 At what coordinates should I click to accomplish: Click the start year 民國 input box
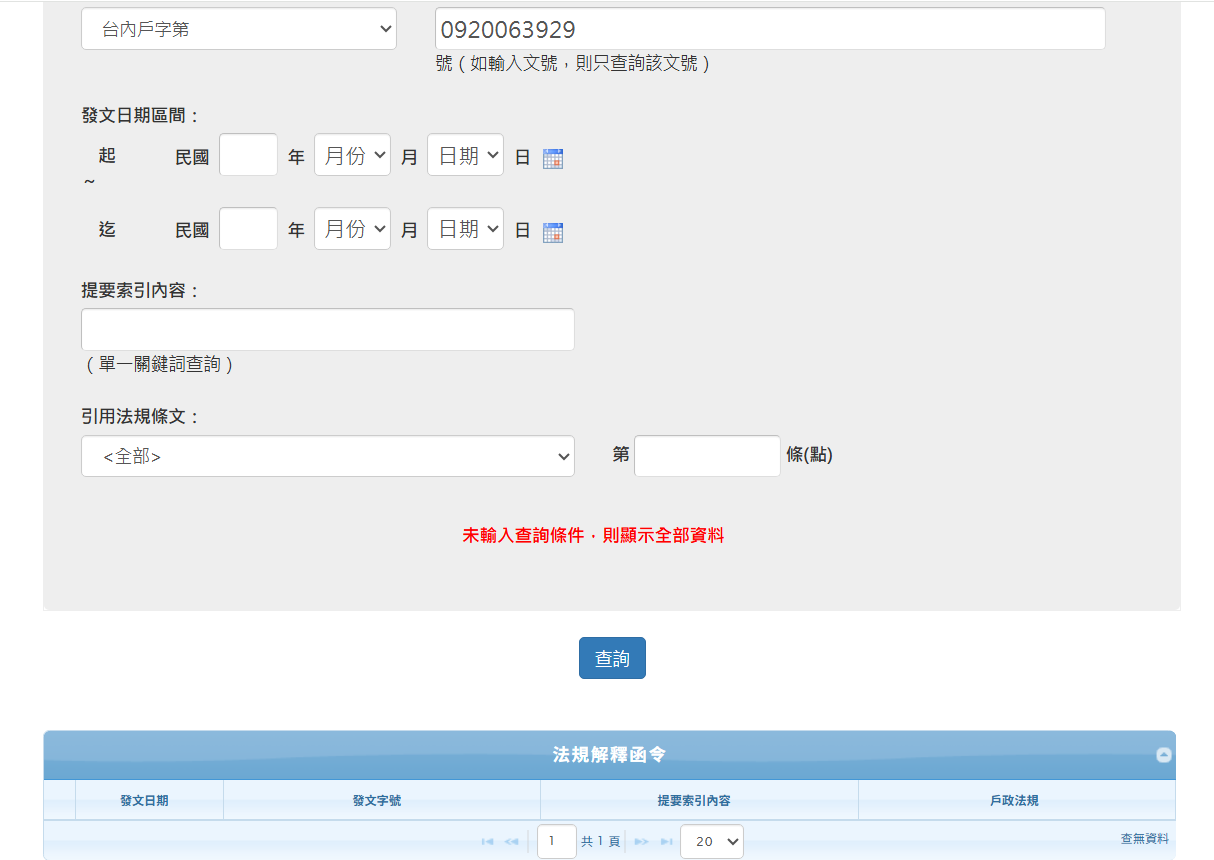(248, 156)
